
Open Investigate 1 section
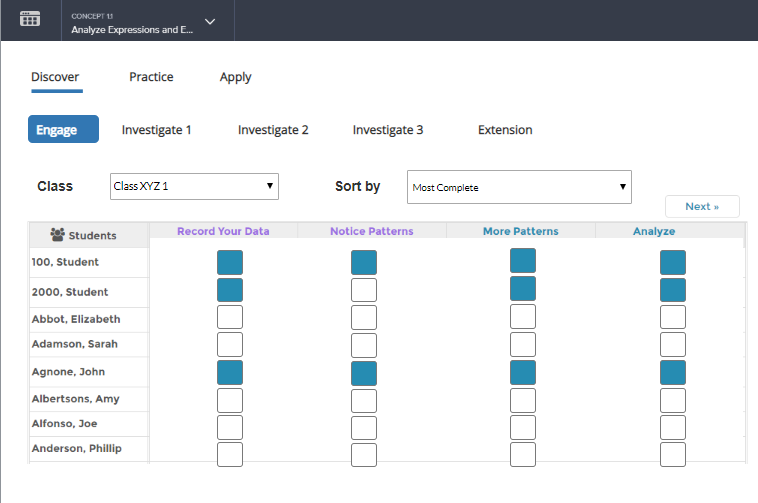(x=156, y=130)
